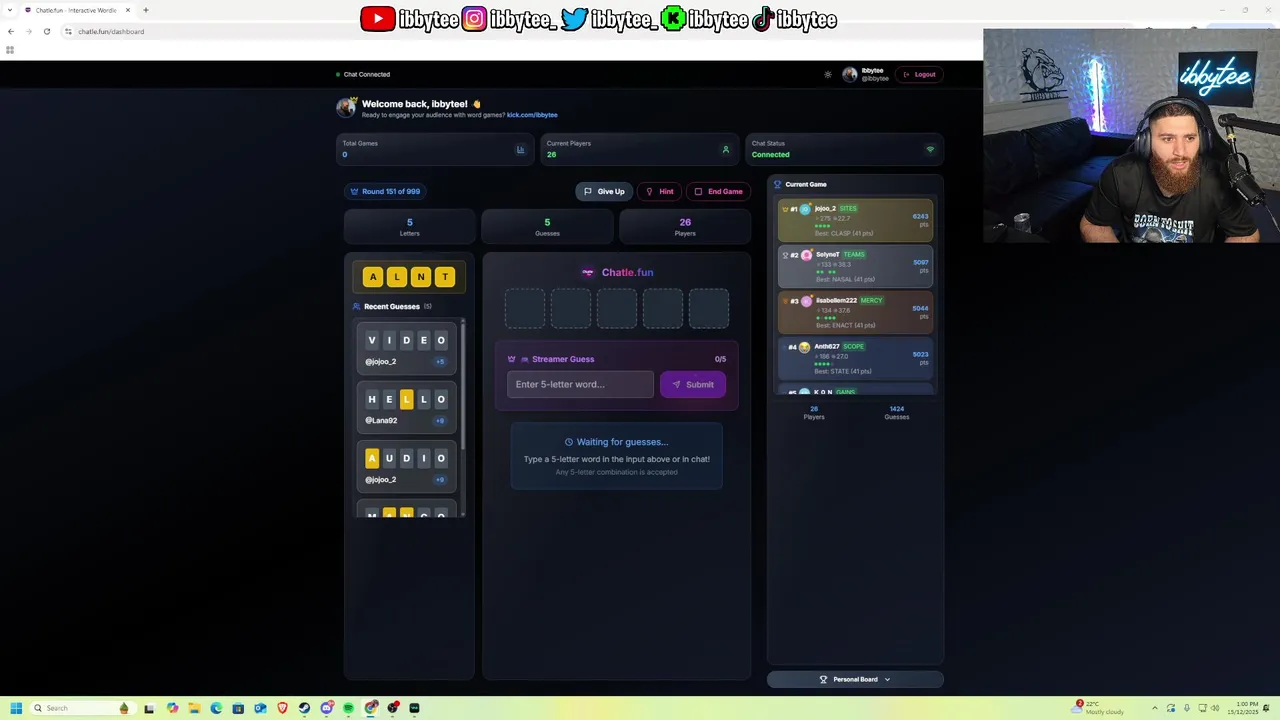Click the 26 Players stat card
This screenshot has width=1280, height=720.
[x=685, y=227]
